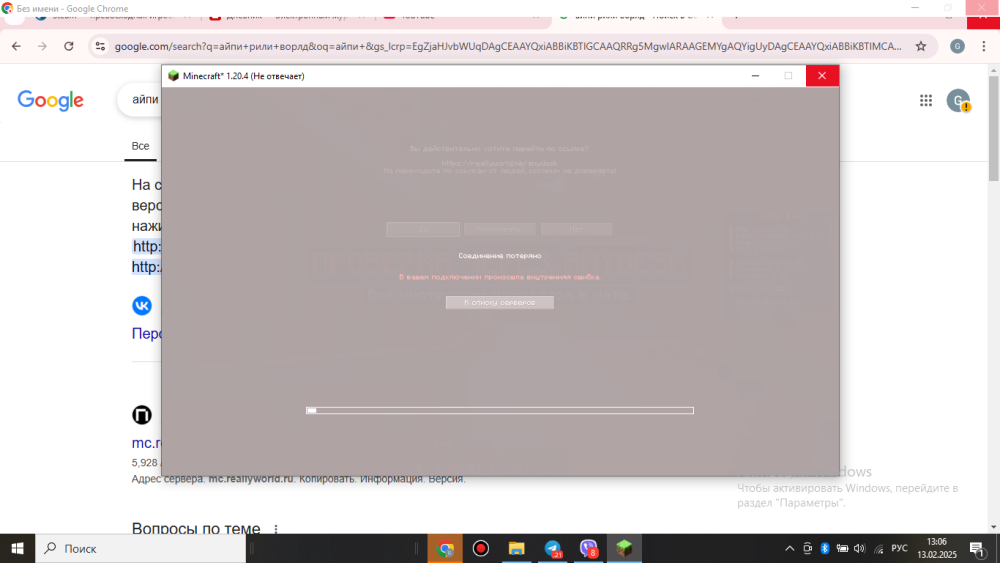
Task: Click the Minecraft loading progress bar
Action: point(499,411)
